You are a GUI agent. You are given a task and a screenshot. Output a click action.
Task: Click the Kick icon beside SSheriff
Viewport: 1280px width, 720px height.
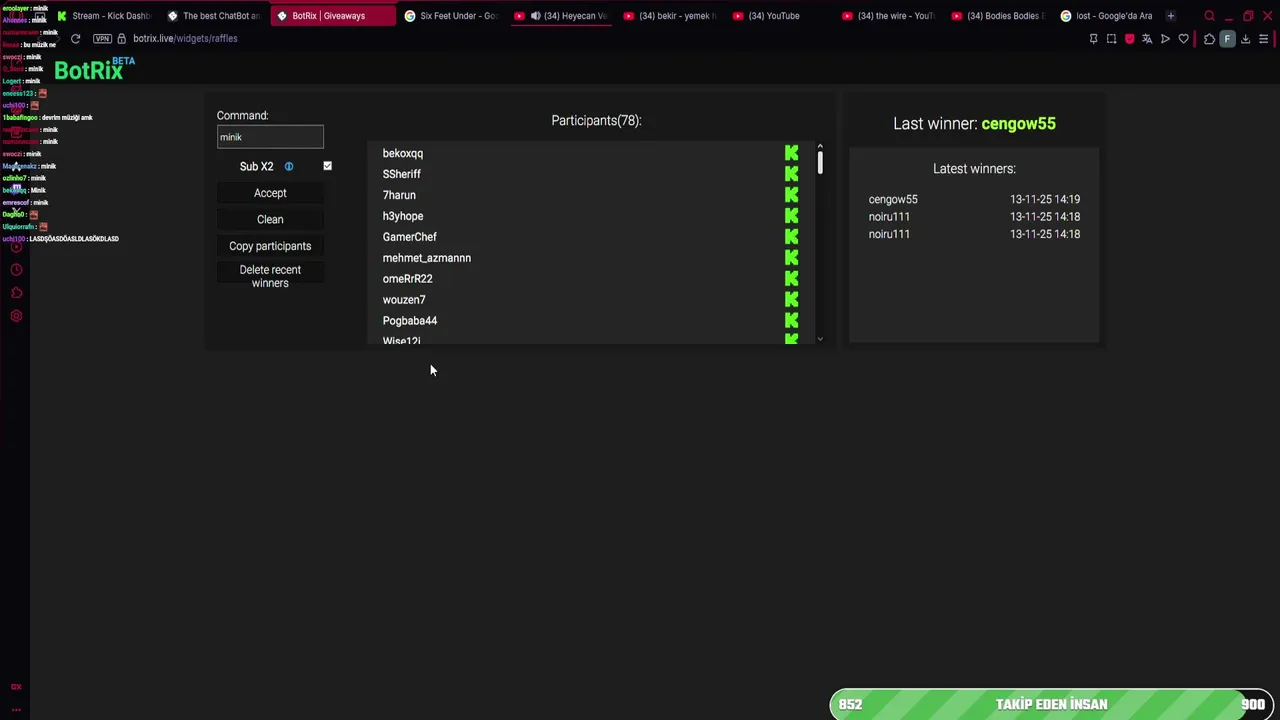(791, 174)
